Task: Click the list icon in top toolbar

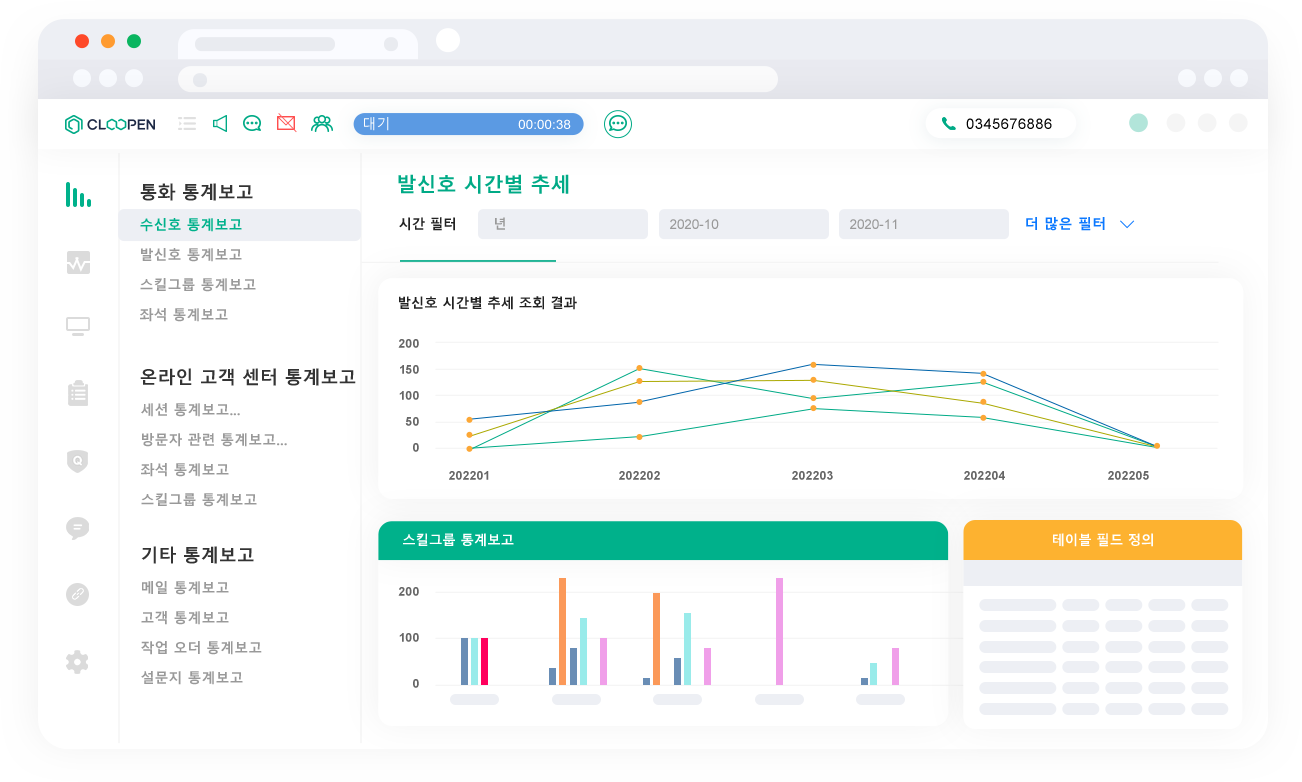Action: [x=187, y=124]
